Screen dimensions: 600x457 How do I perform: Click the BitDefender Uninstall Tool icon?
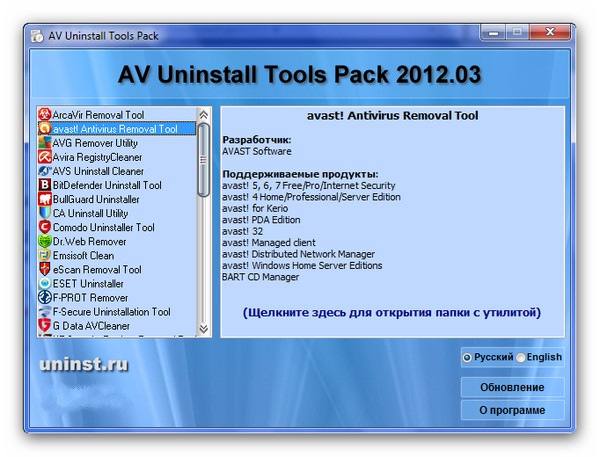coord(44,185)
